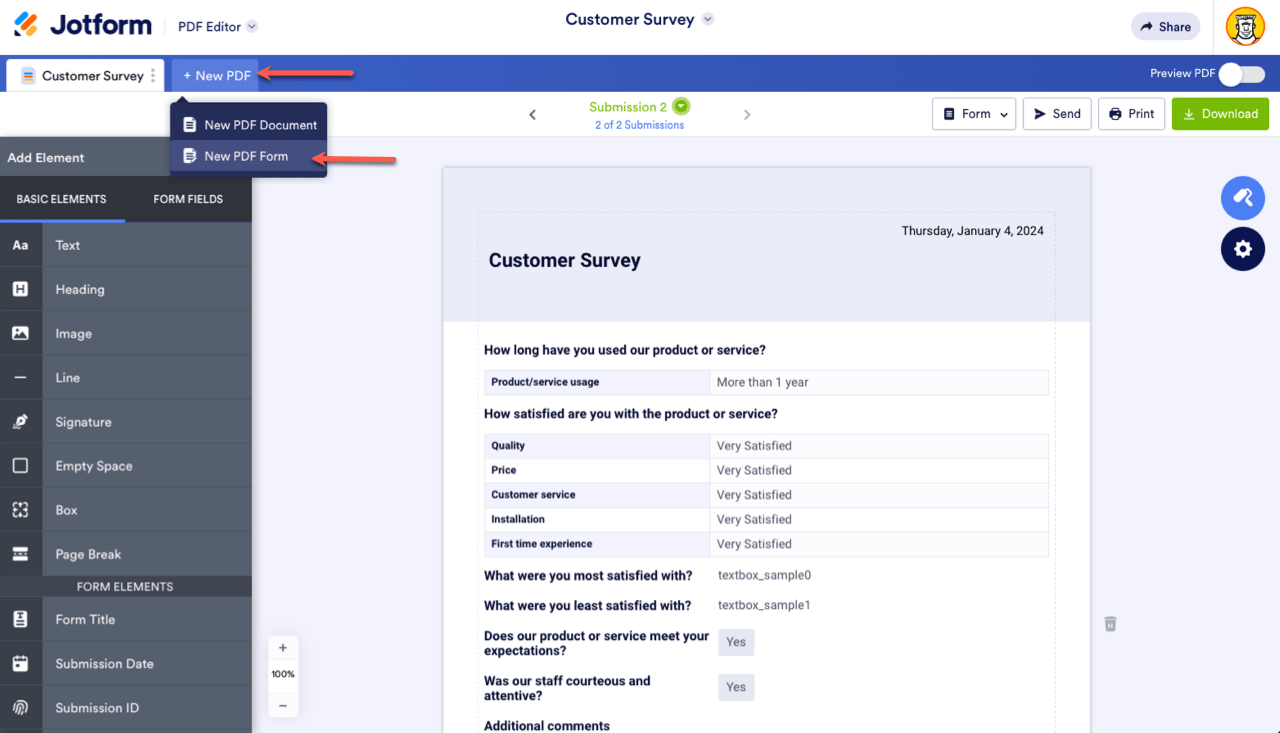Viewport: 1280px width, 733px height.
Task: Click the Form Elements section label
Action: [x=125, y=587]
